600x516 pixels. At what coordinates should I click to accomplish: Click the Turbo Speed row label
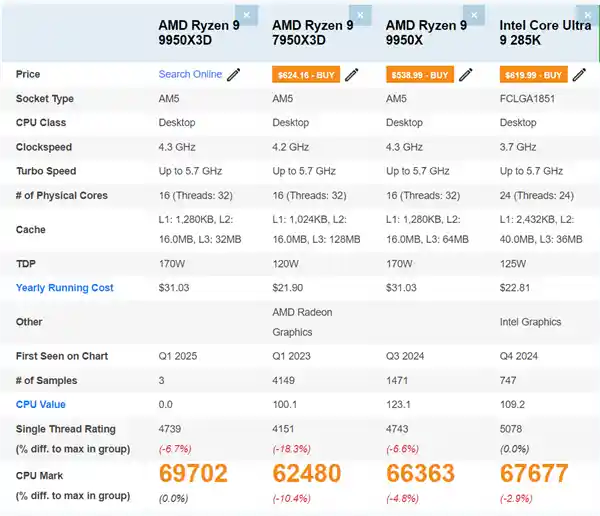click(46, 171)
